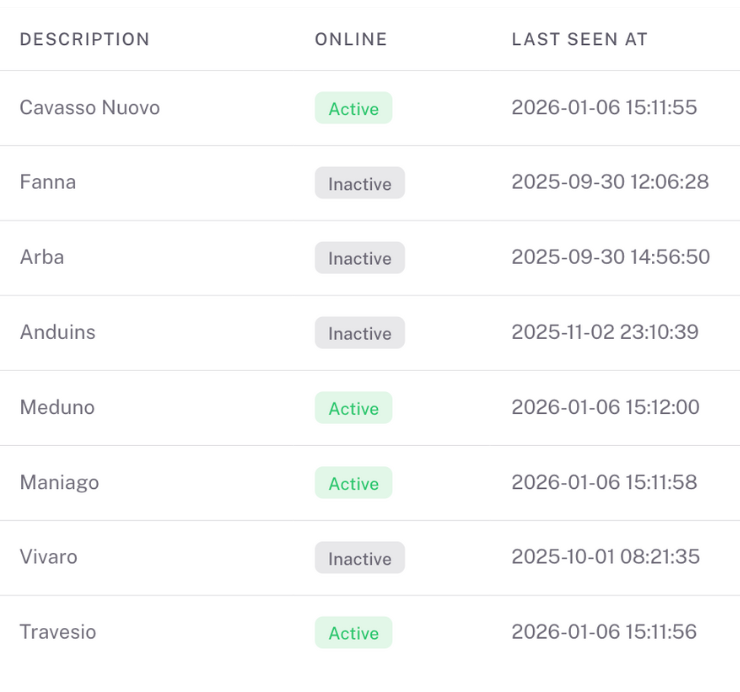Select the Fanna row description

[48, 182]
